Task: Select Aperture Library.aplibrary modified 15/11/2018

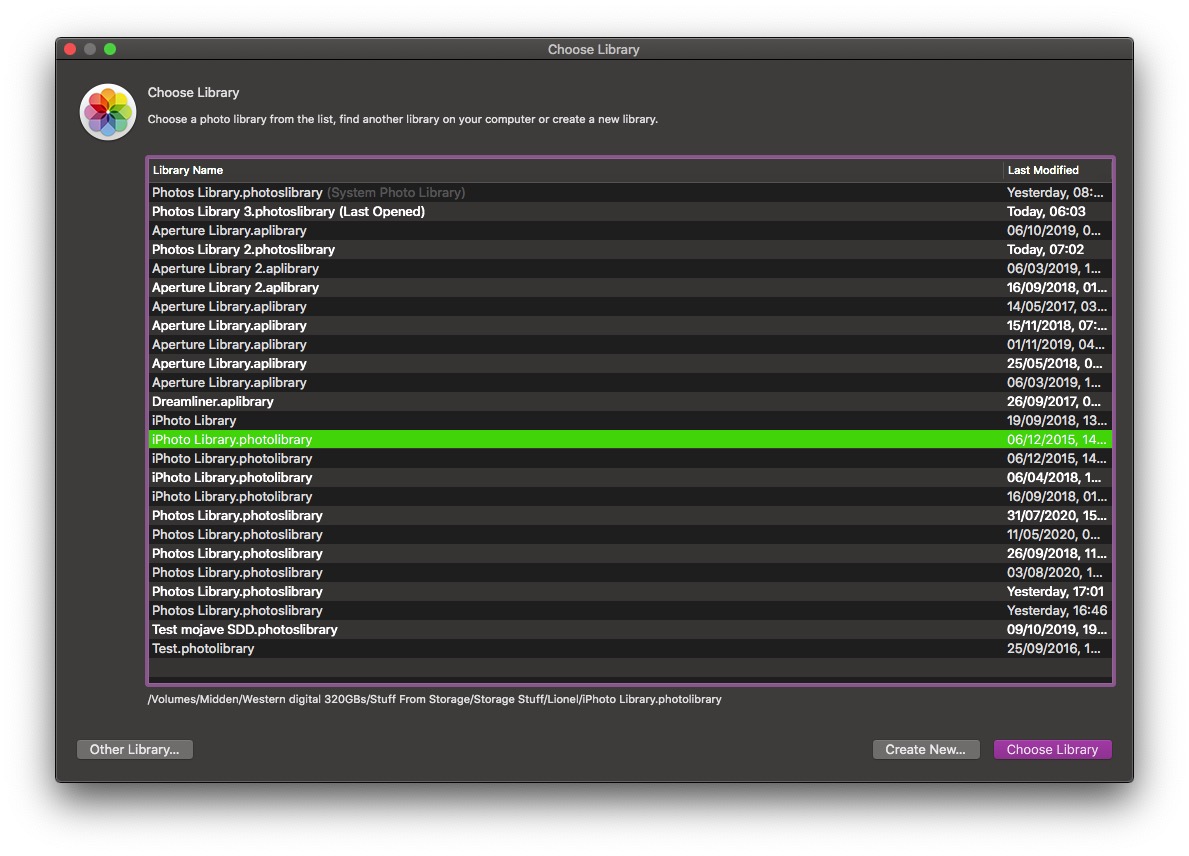Action: [630, 325]
